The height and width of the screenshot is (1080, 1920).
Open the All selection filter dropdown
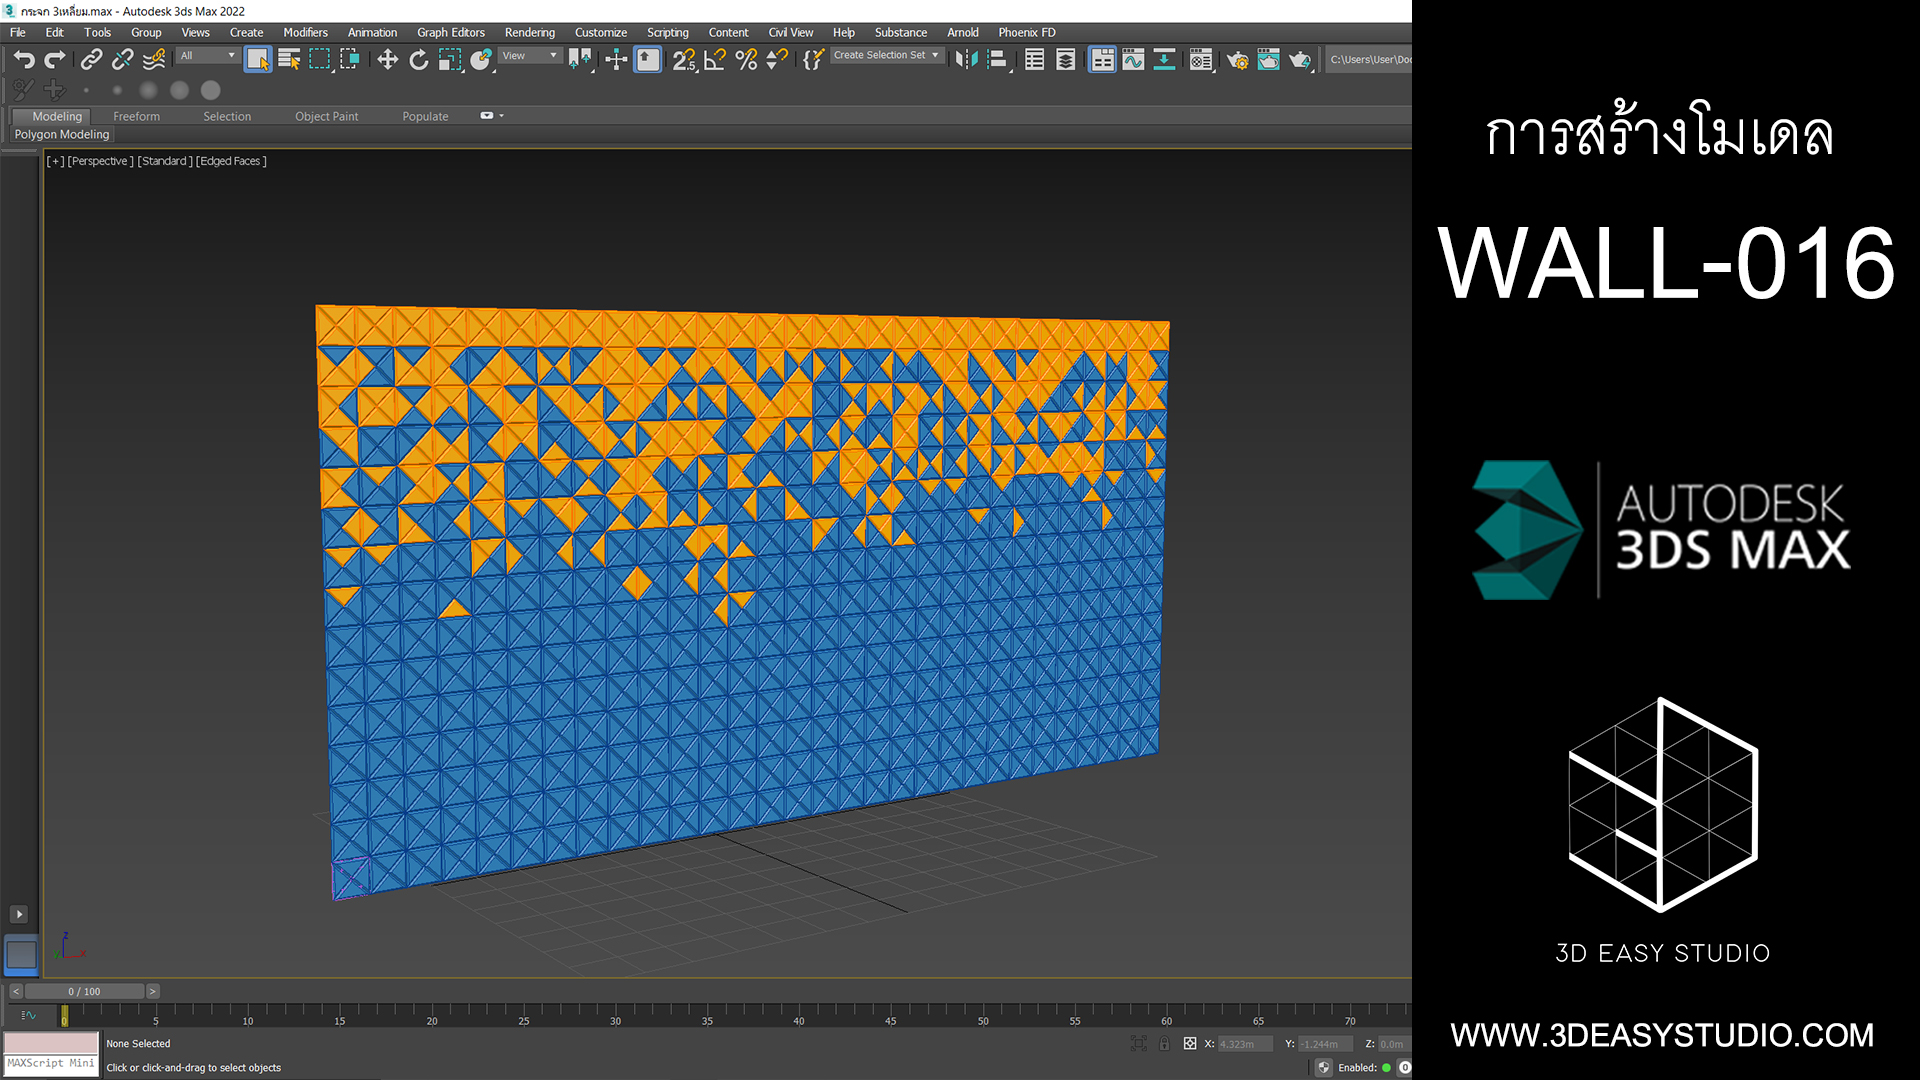208,56
